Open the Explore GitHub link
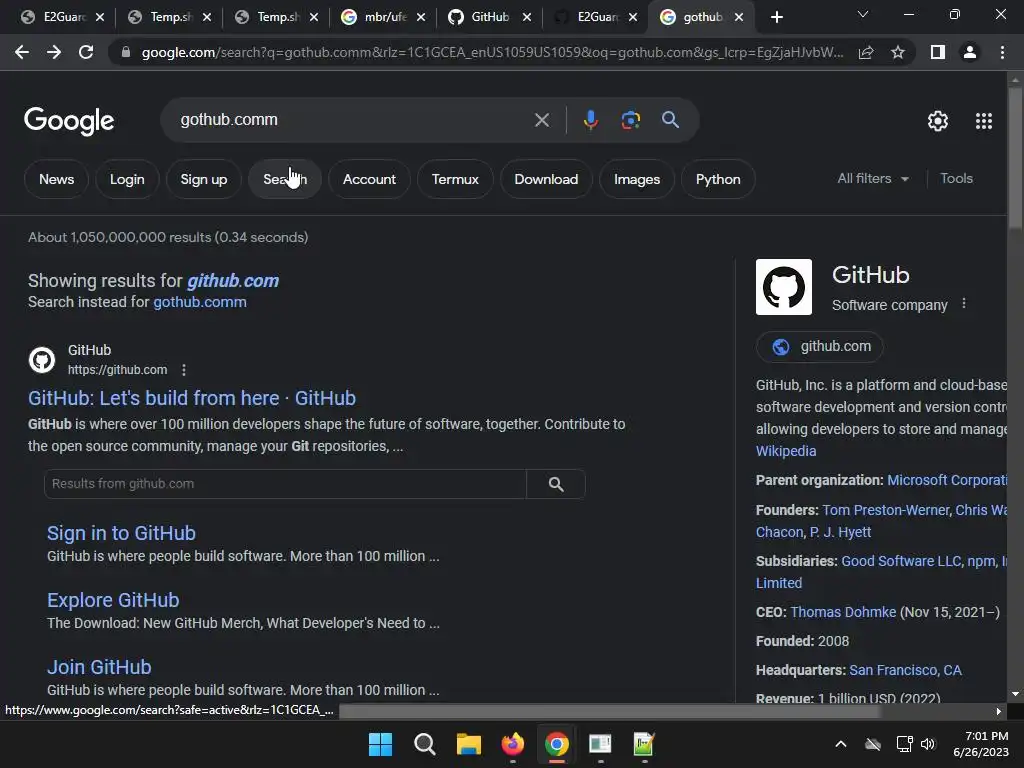Viewport: 1024px width, 768px height. click(x=113, y=600)
